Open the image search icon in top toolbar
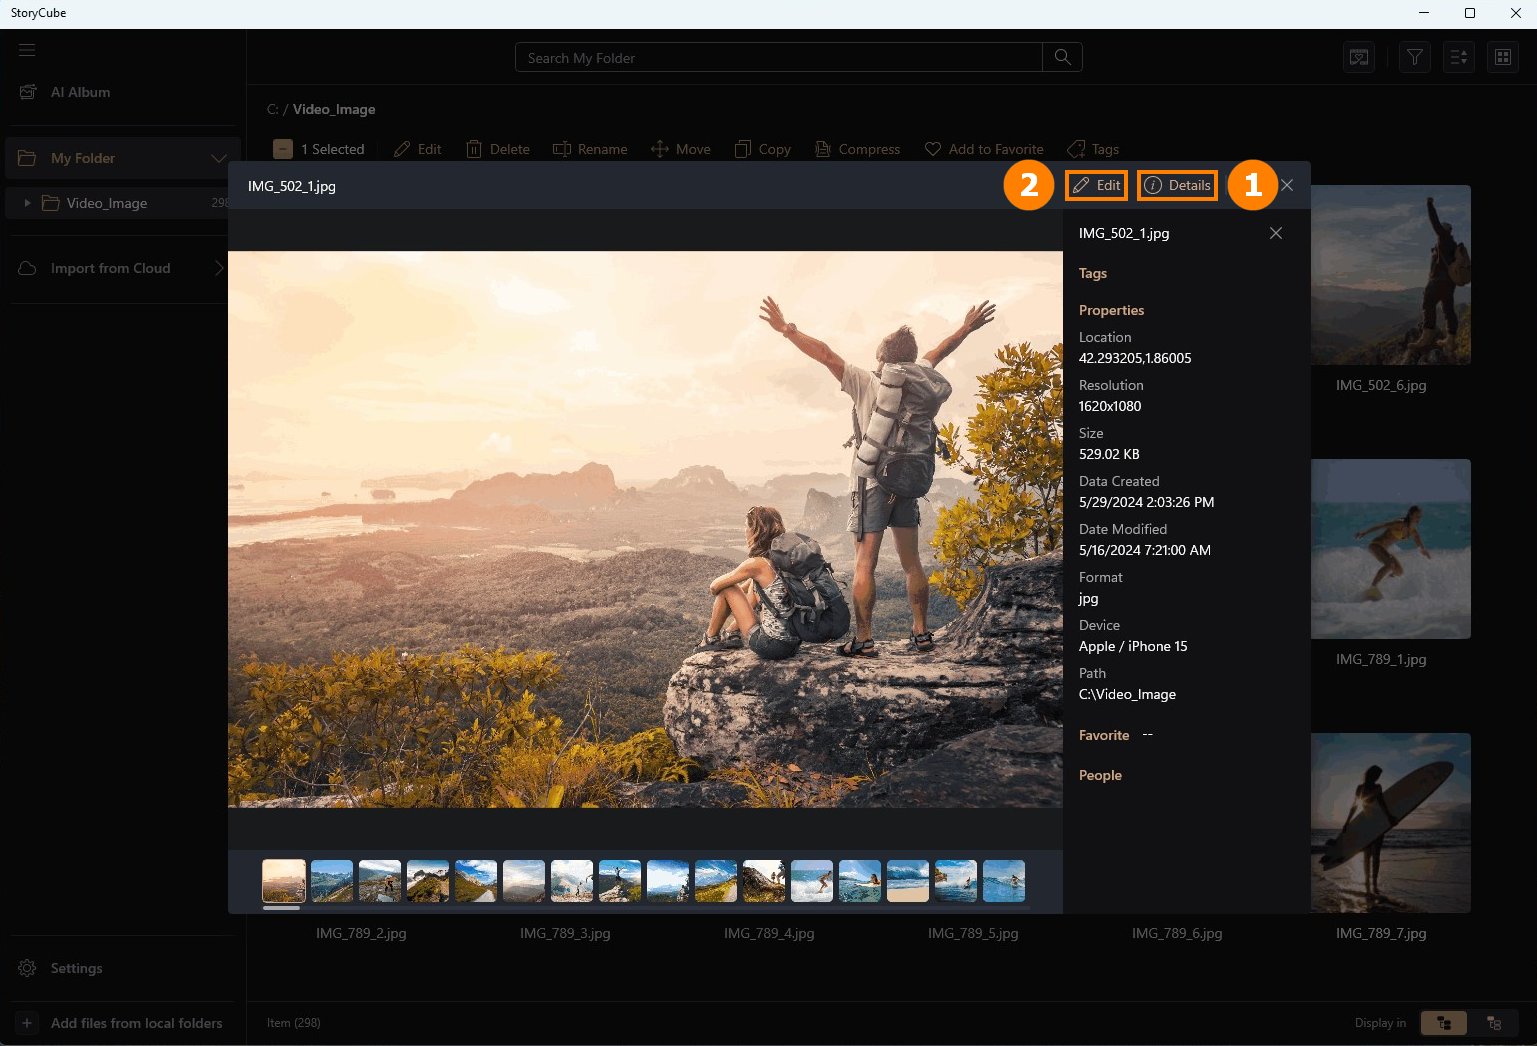 tap(1359, 57)
